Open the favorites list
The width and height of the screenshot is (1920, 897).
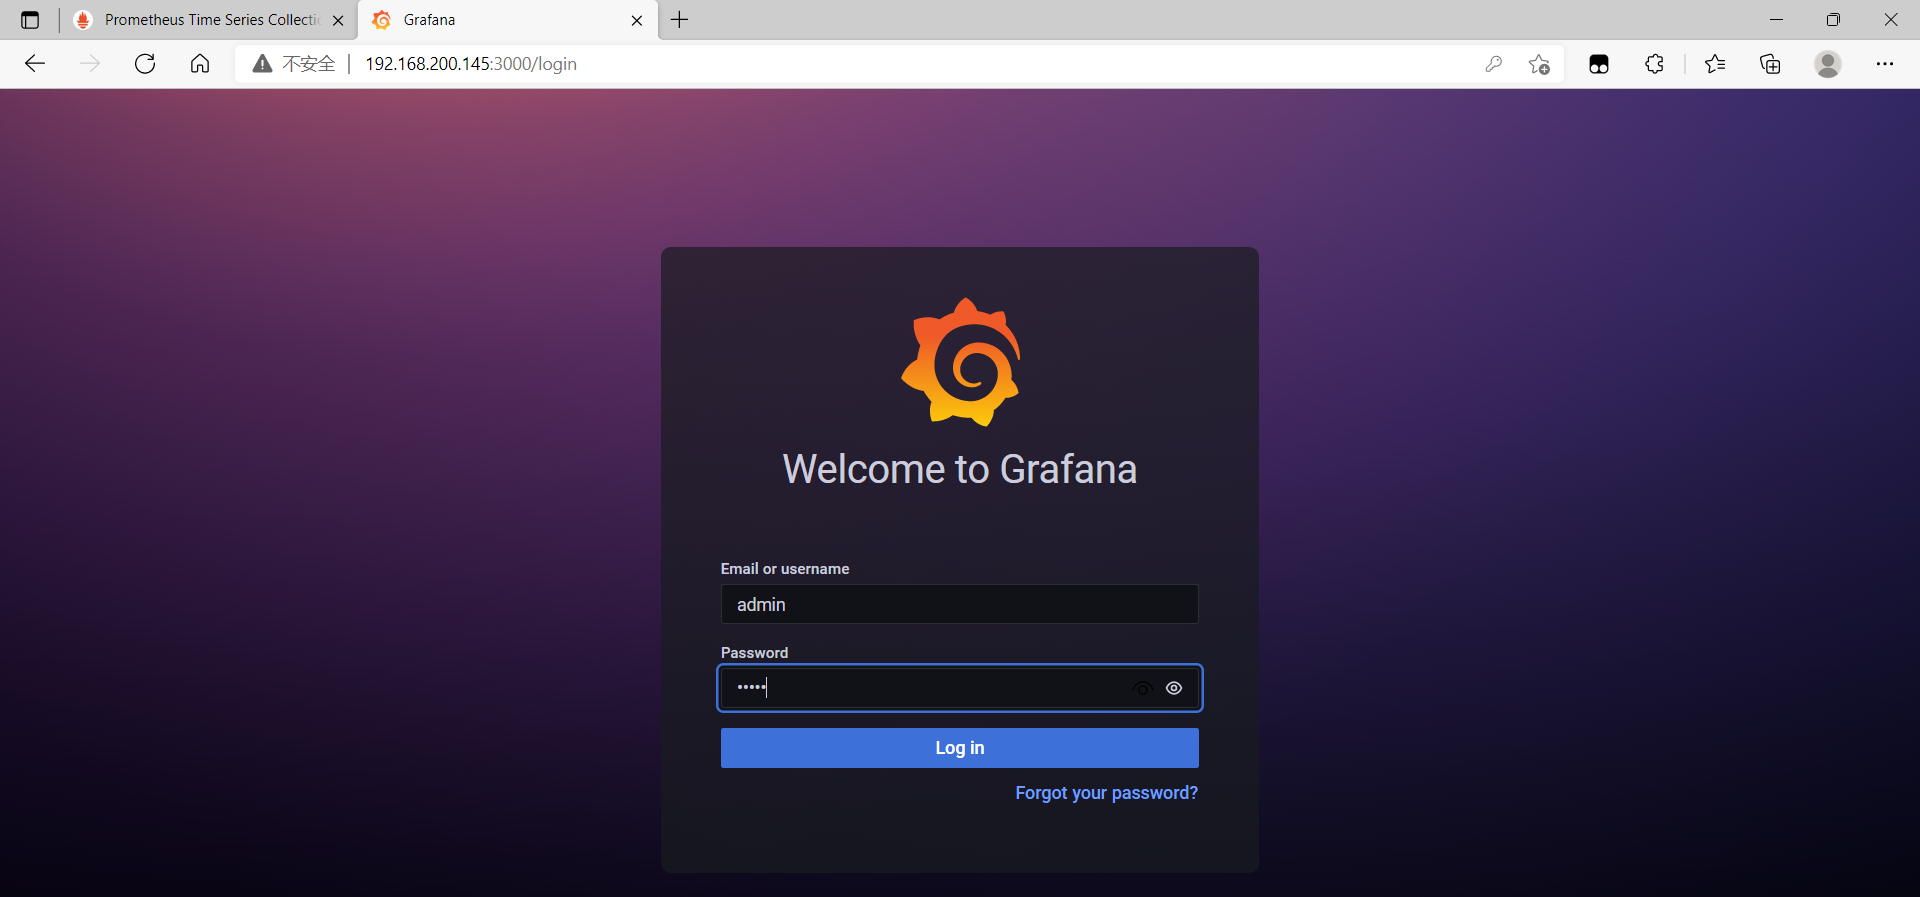click(1715, 64)
